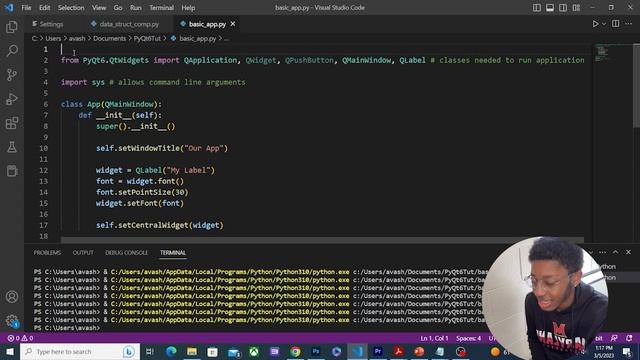Screen dimensions: 640x360
Task: Click self.setCentralWidget(widget) on line 17
Action: (x=160, y=225)
